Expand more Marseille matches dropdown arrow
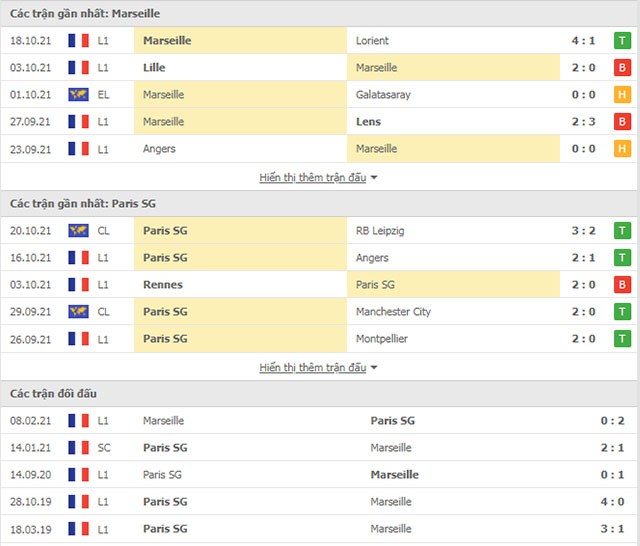The width and height of the screenshot is (640, 546). [x=374, y=178]
